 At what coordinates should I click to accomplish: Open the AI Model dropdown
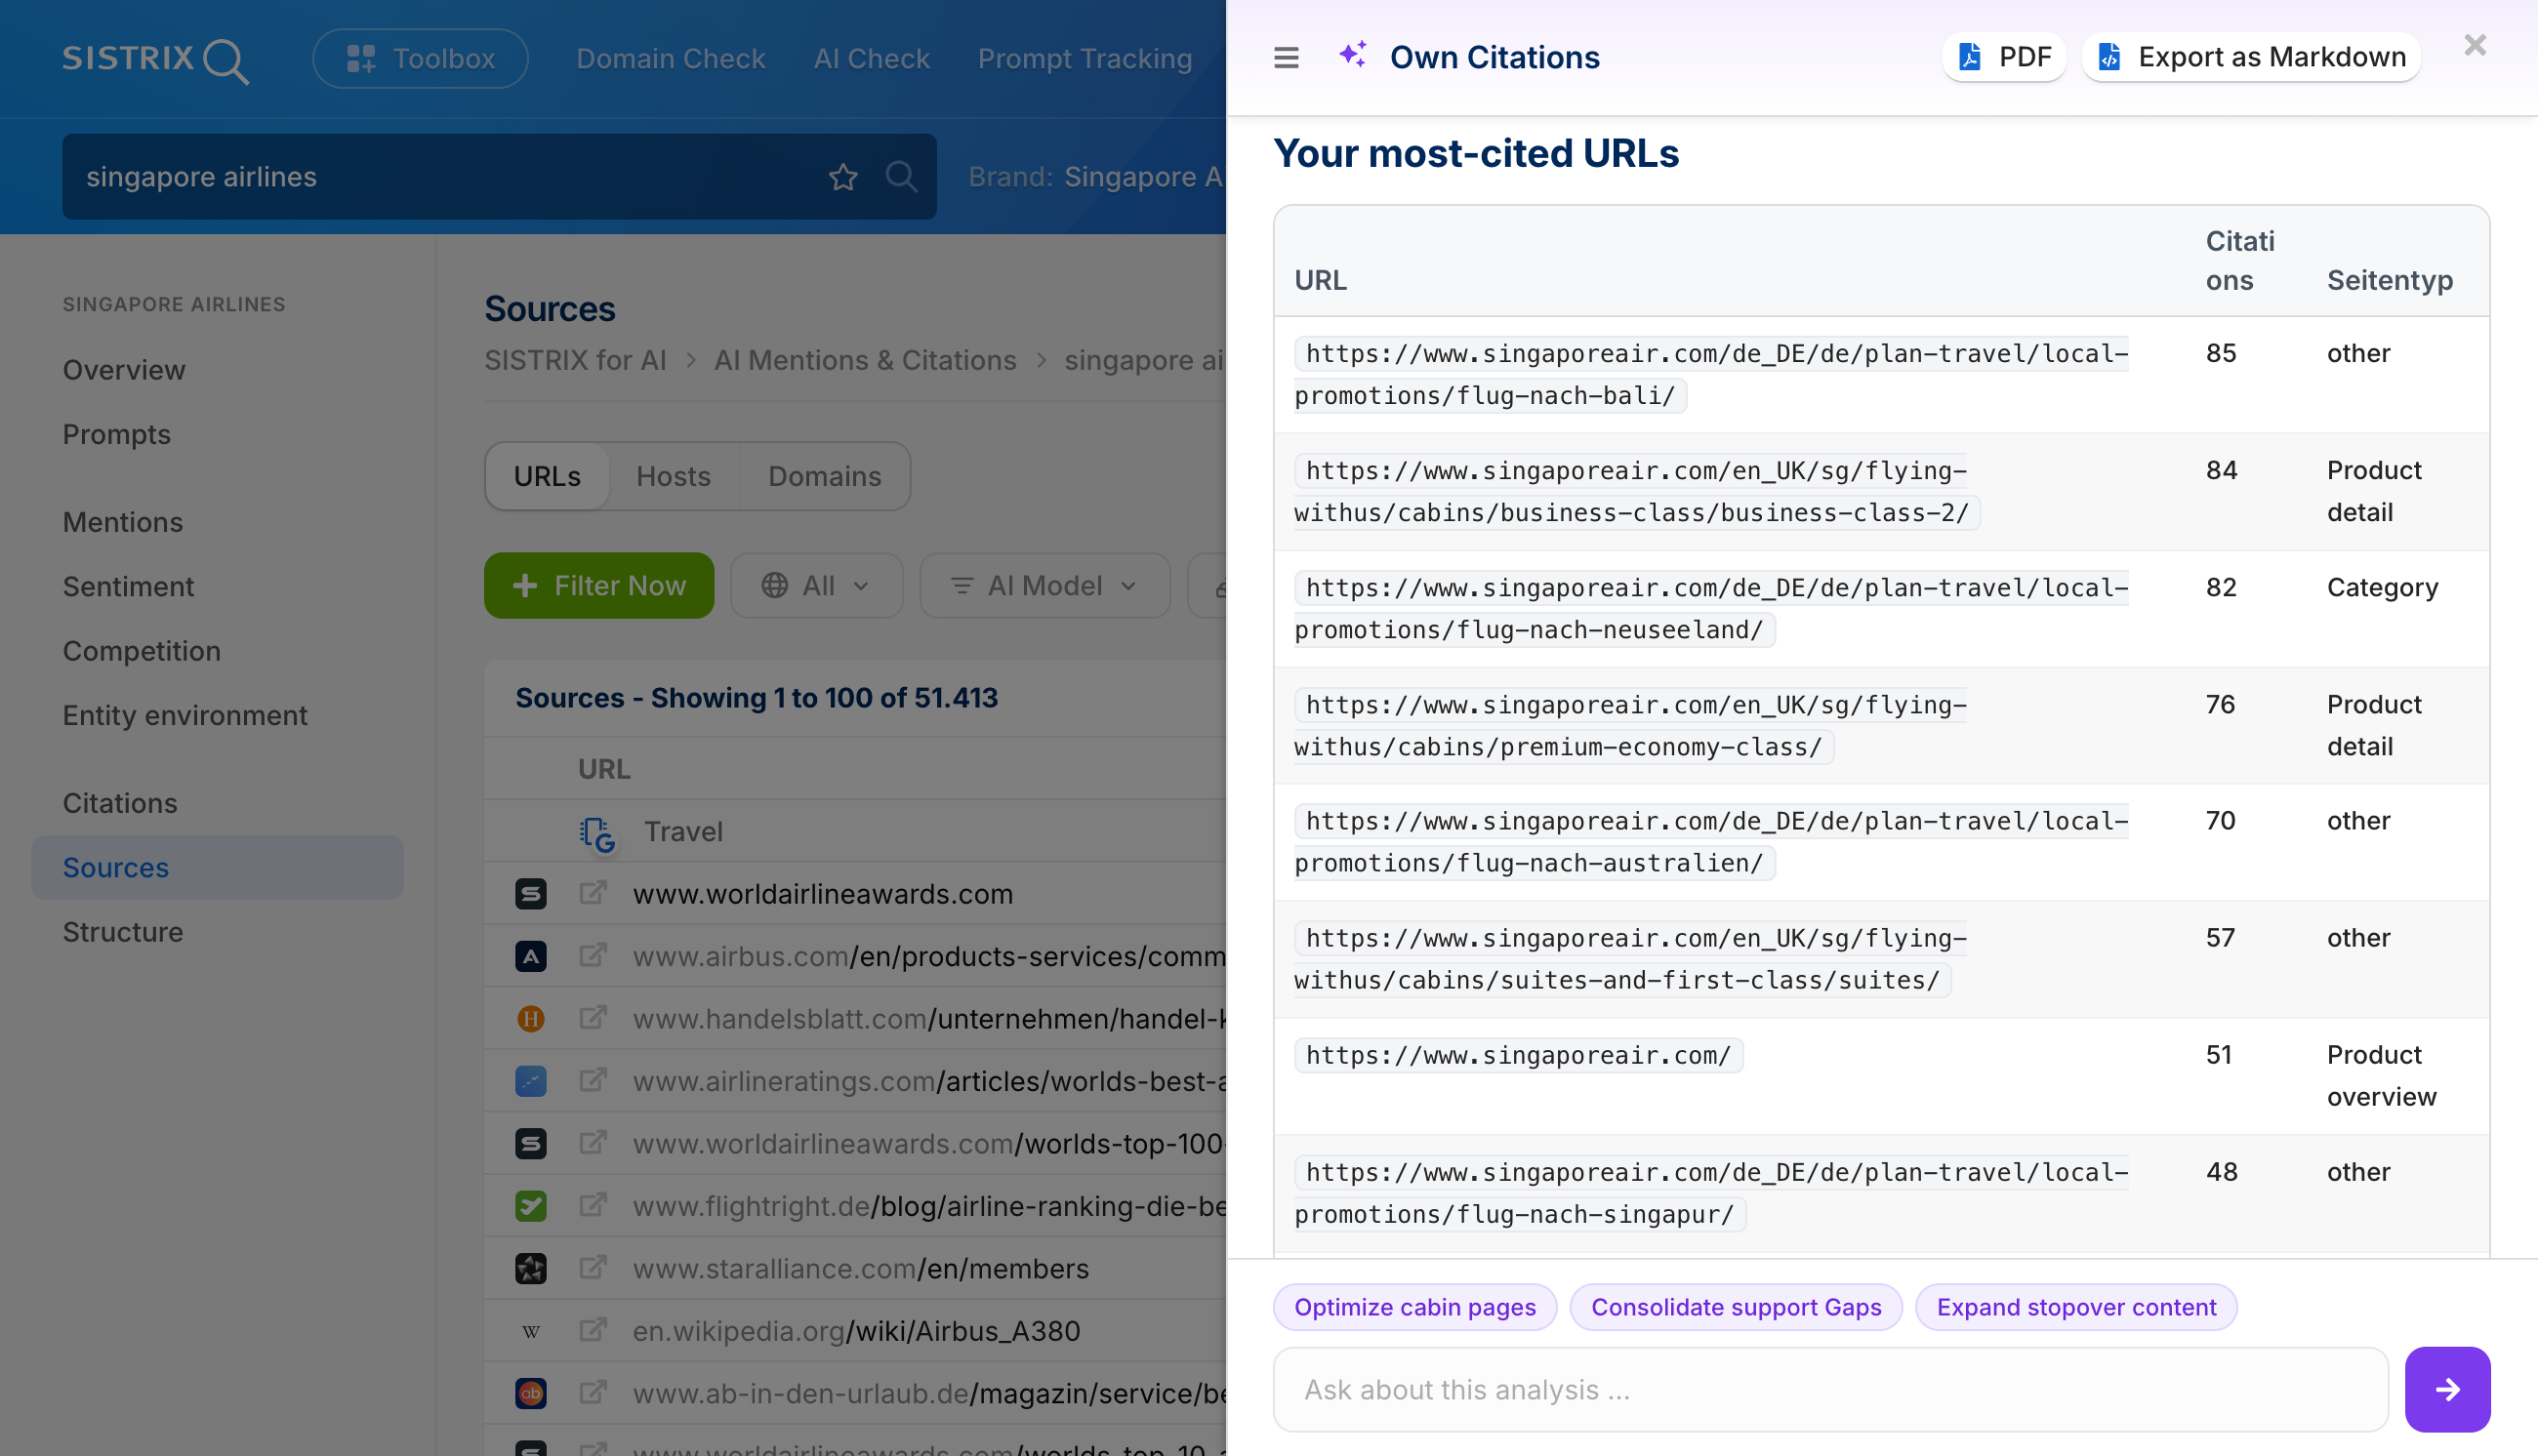[x=1044, y=586]
